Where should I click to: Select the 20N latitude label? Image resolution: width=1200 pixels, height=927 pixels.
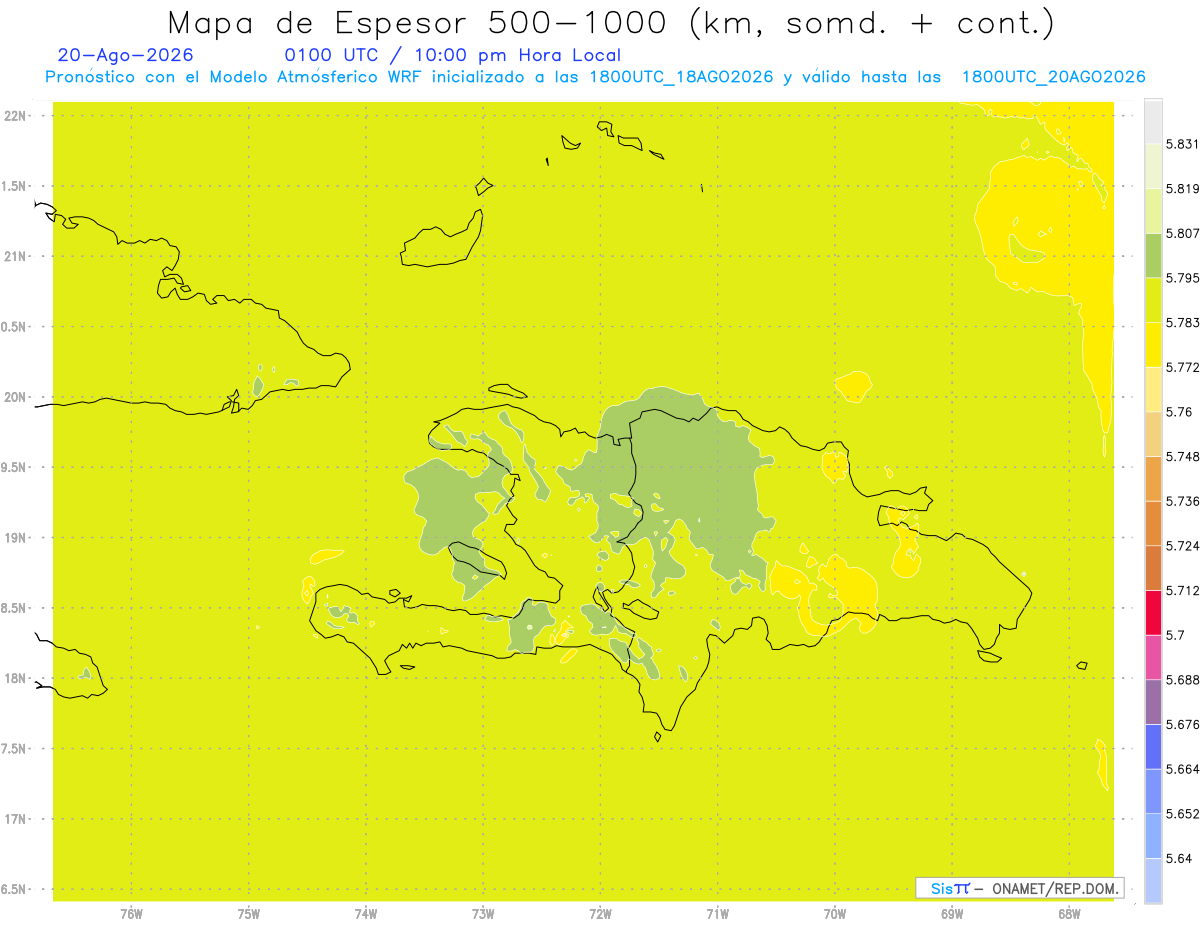15,397
